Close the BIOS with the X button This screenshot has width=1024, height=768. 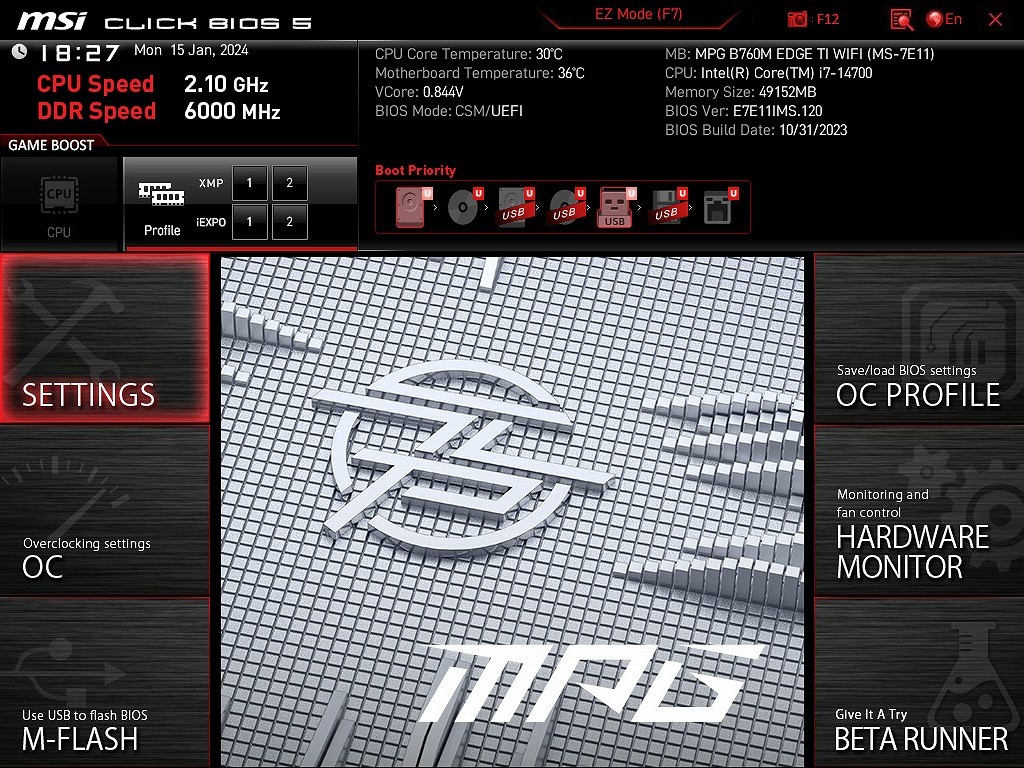(x=995, y=20)
